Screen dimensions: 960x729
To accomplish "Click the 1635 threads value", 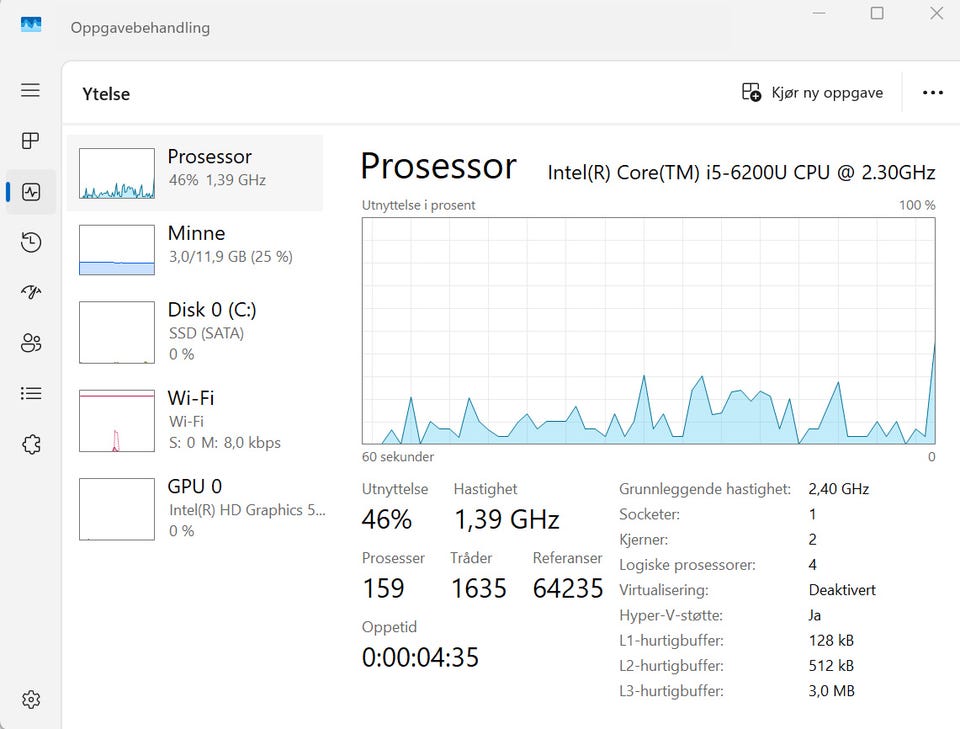I will tap(479, 589).
